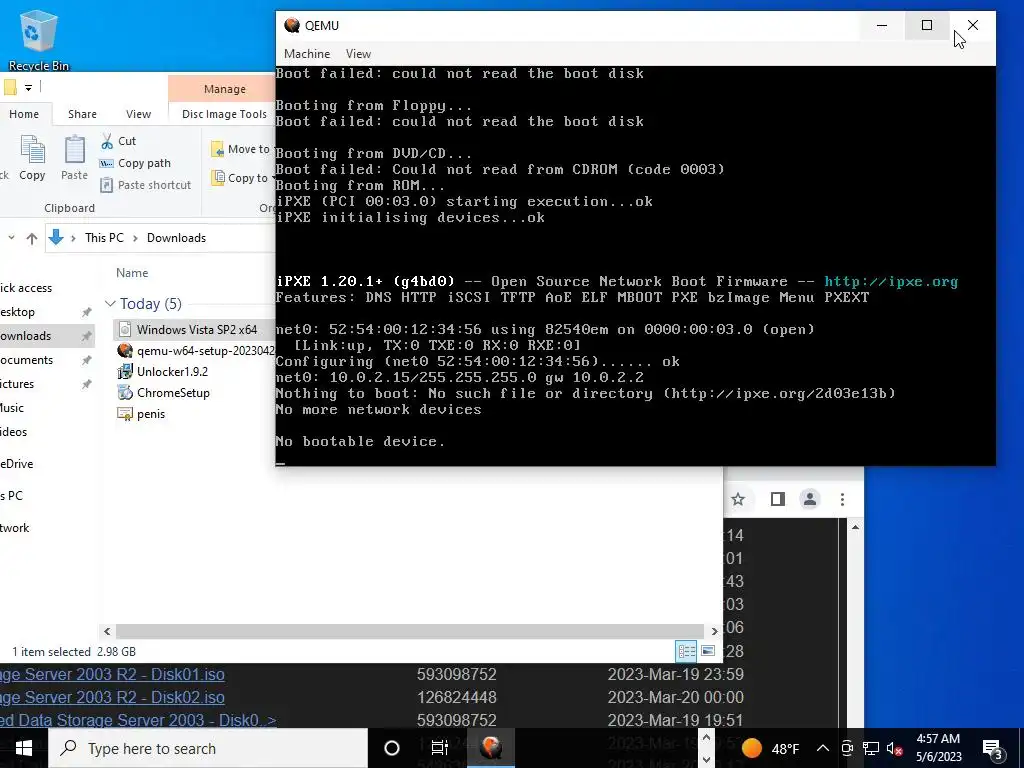Screen dimensions: 1024x768
Task: Open File Explorer's View ribbon tab
Action: pos(138,114)
